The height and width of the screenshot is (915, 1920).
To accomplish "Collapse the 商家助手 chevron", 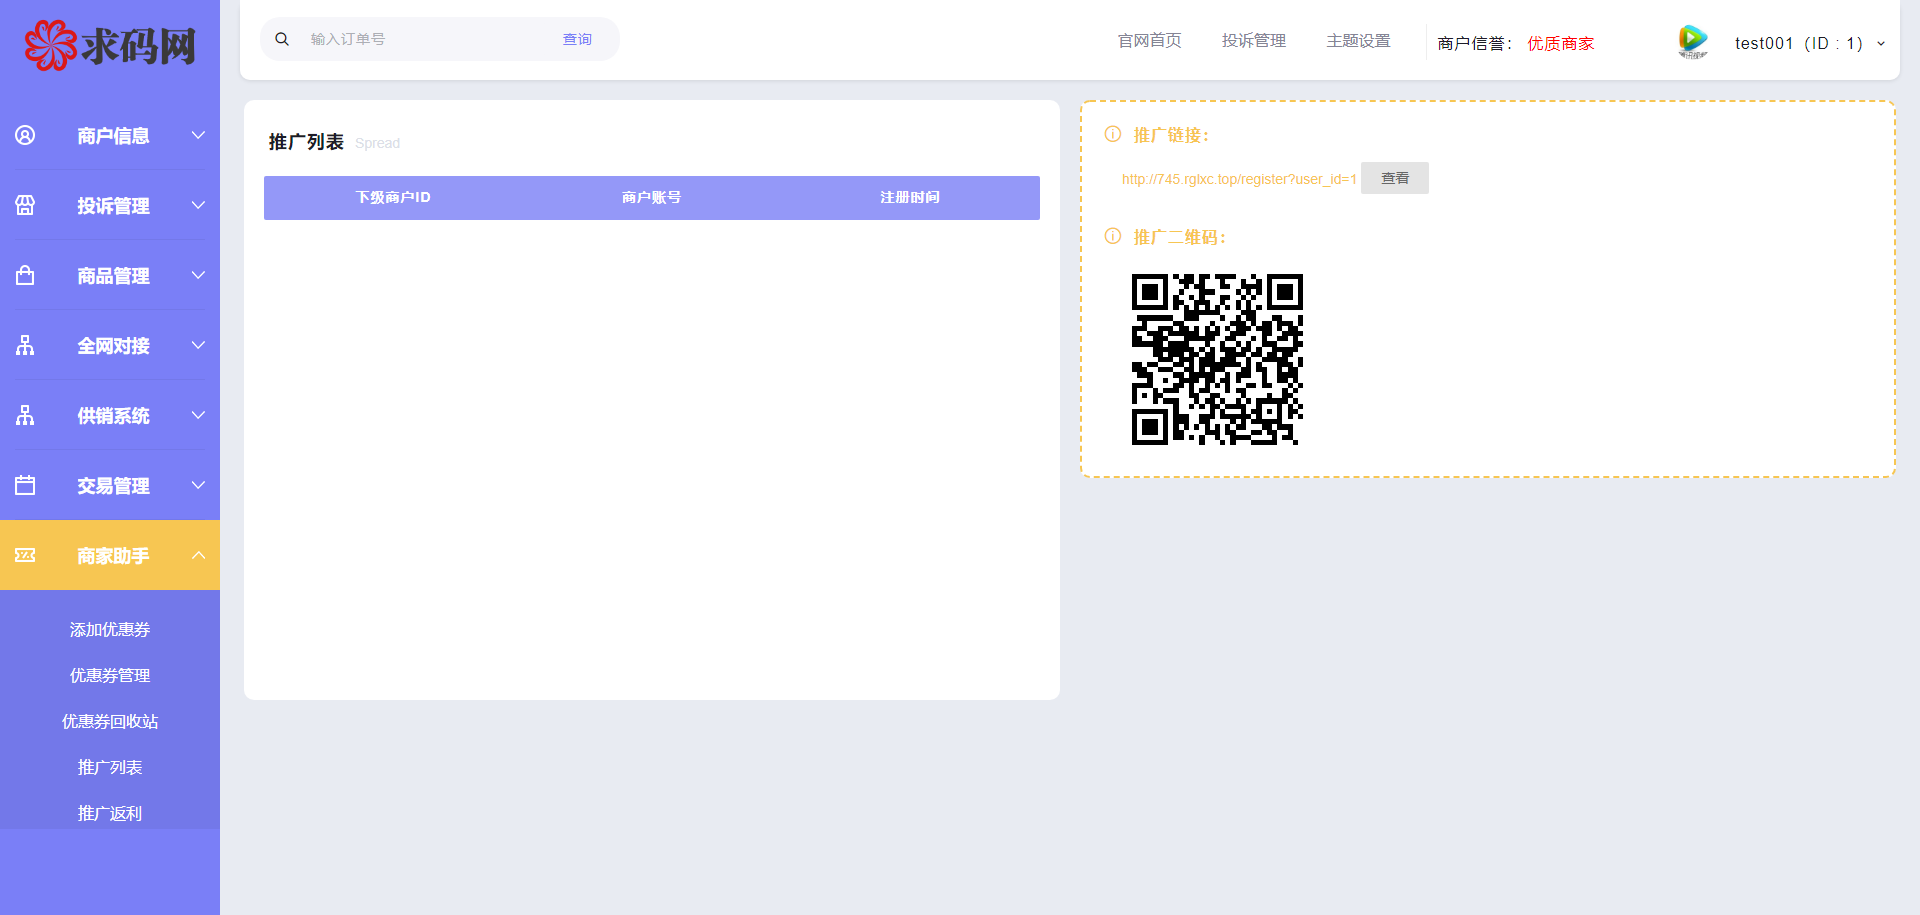I will [198, 555].
